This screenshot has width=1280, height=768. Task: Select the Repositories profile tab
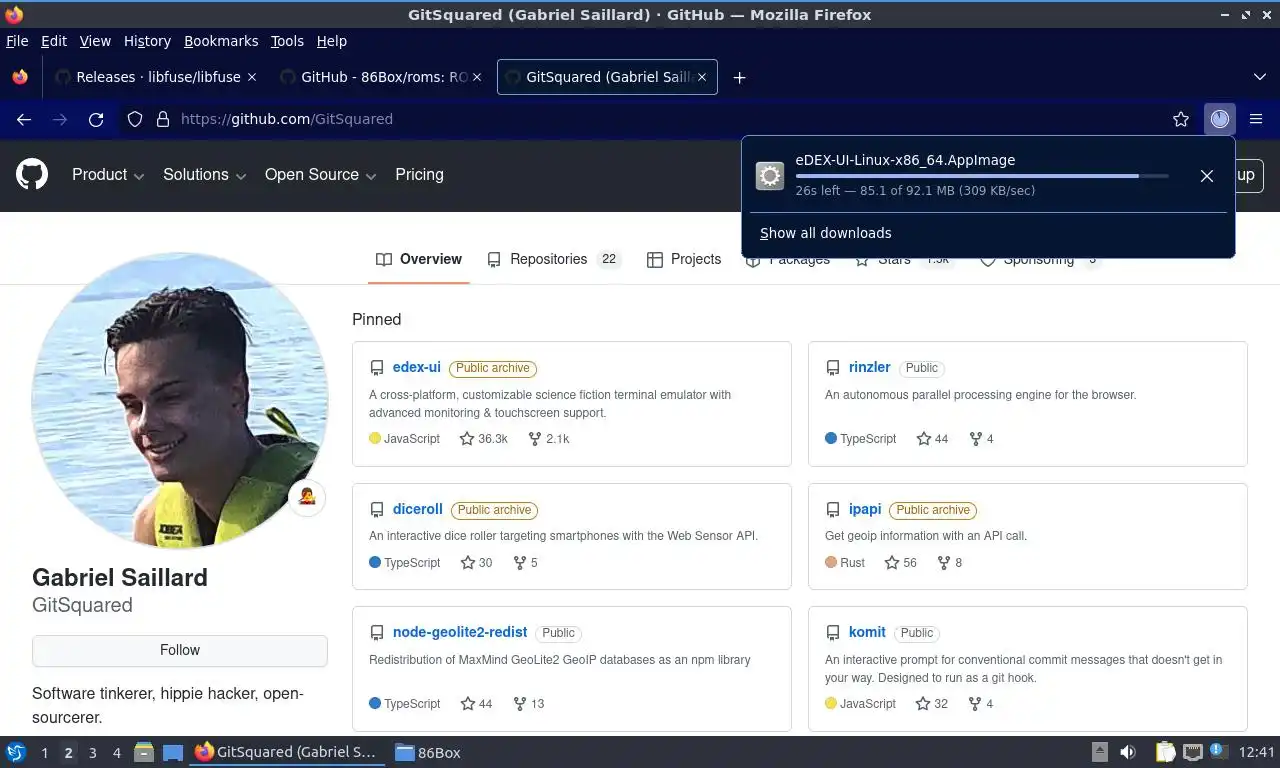(554, 260)
